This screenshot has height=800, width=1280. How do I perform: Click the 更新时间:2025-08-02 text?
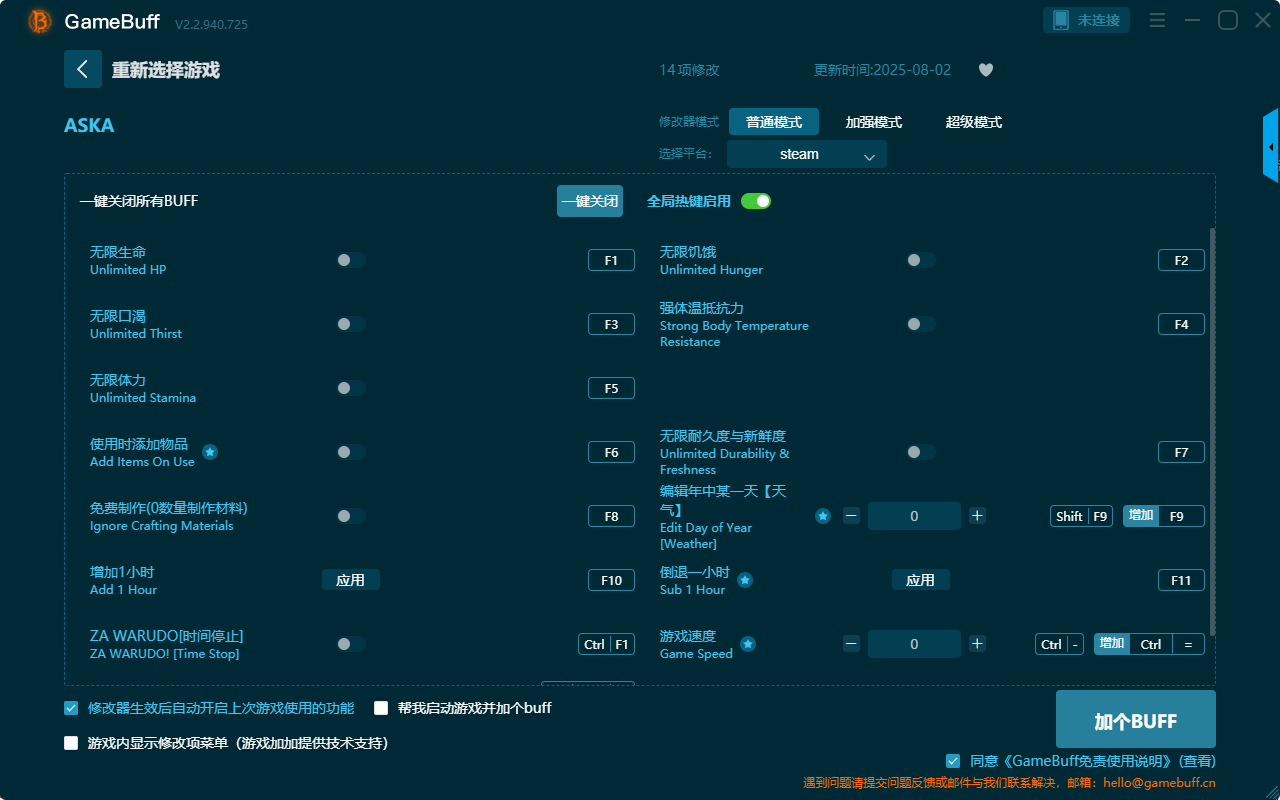(883, 70)
